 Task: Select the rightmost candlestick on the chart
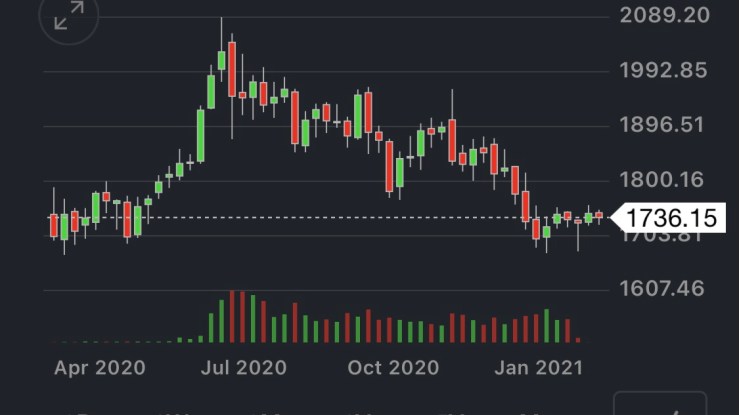click(598, 215)
